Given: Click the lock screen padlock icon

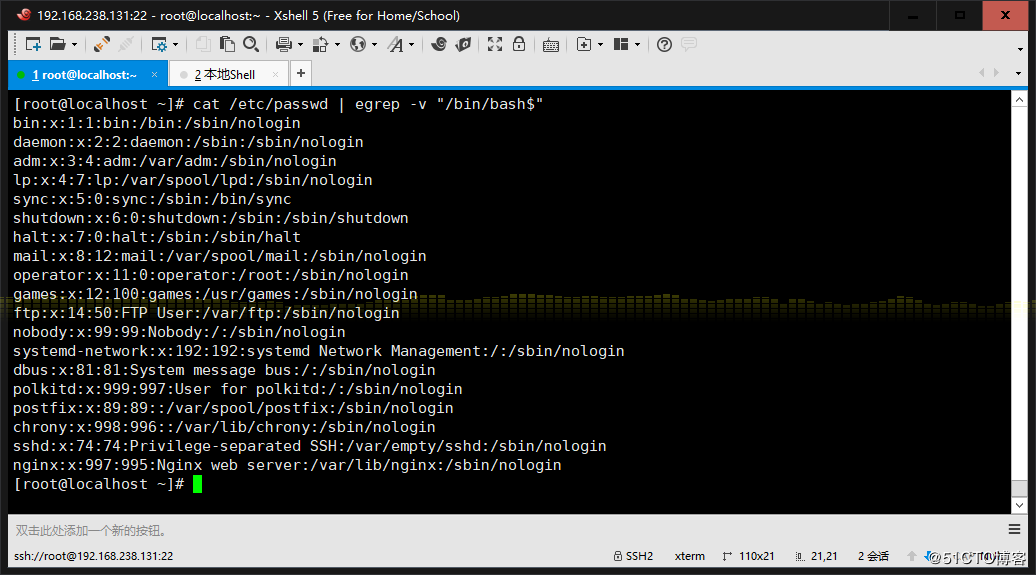Looking at the screenshot, I should coord(519,44).
